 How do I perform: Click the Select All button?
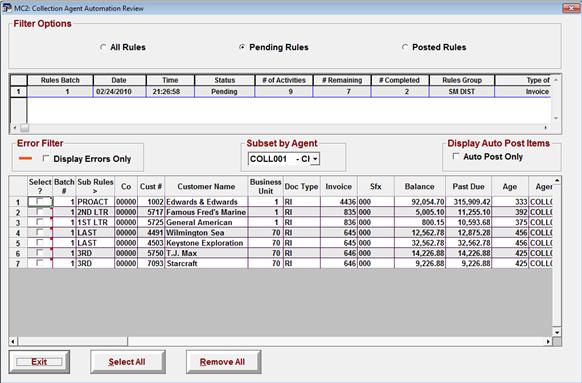coord(128,362)
